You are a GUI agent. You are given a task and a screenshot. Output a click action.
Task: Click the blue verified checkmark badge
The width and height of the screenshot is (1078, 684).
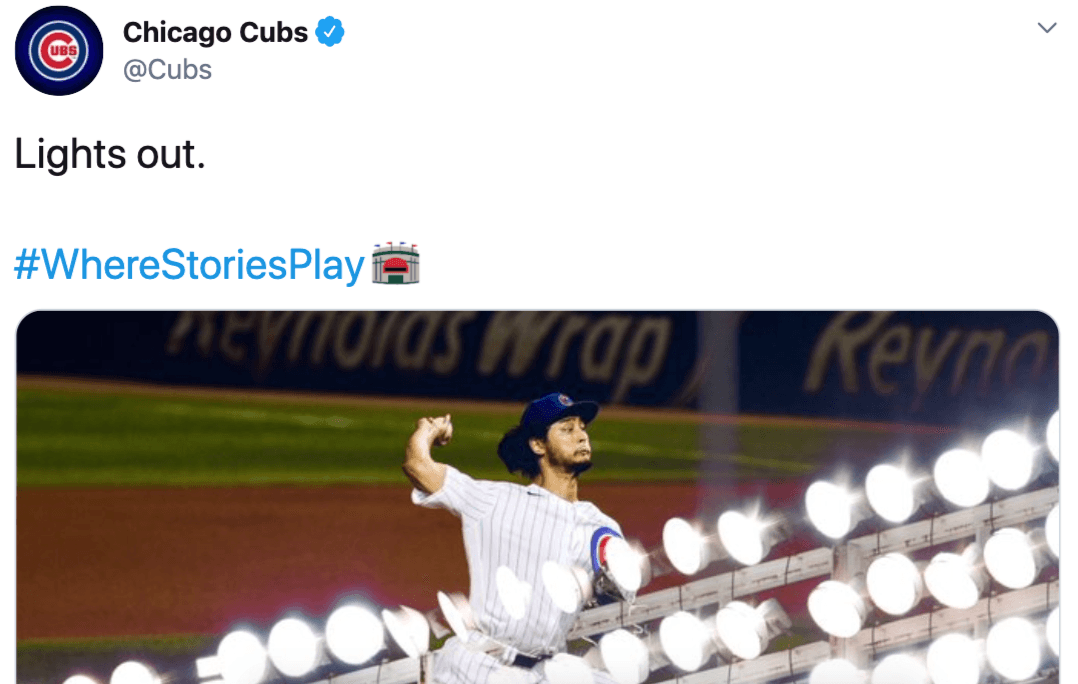click(330, 33)
